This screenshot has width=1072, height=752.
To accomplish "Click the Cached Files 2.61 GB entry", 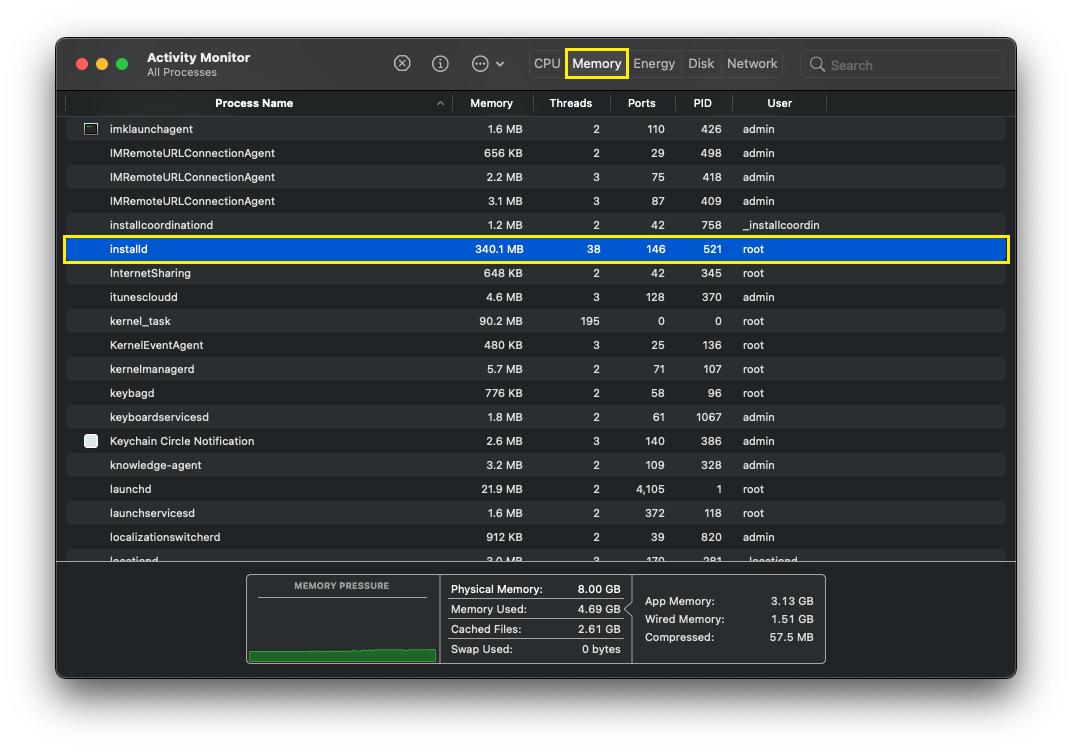I will point(535,629).
